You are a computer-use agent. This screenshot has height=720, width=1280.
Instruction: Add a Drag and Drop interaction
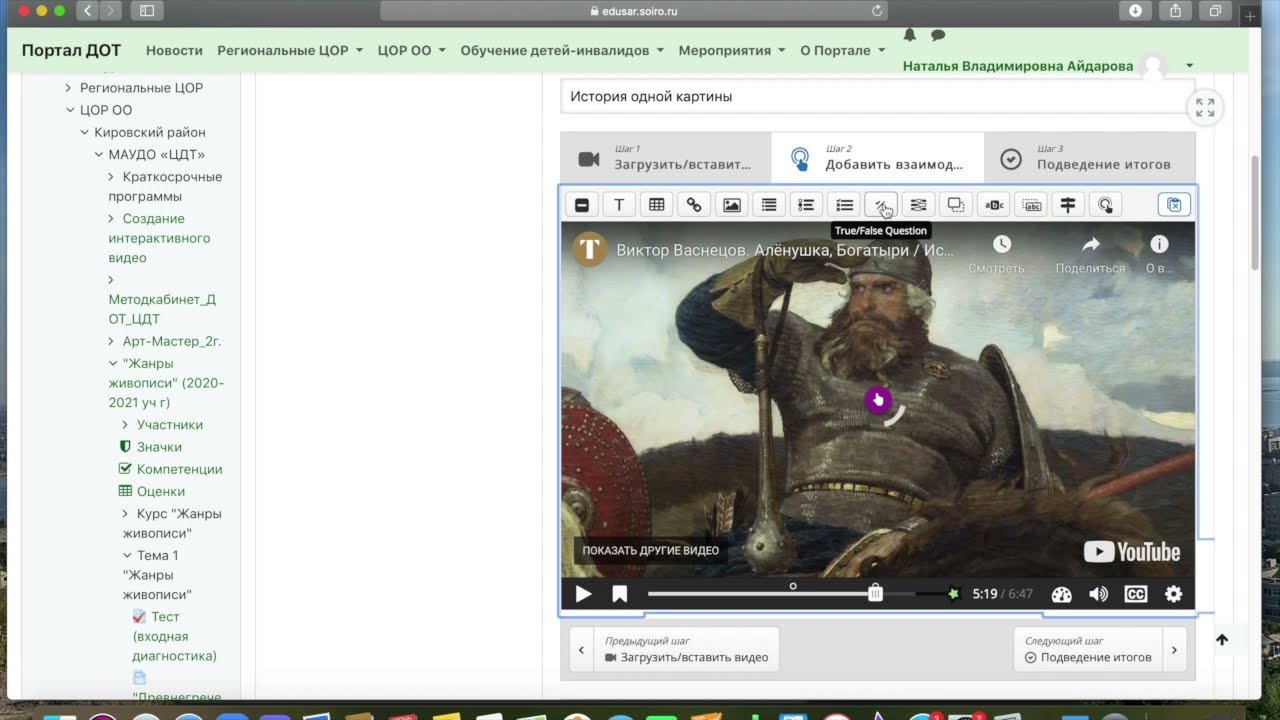956,205
